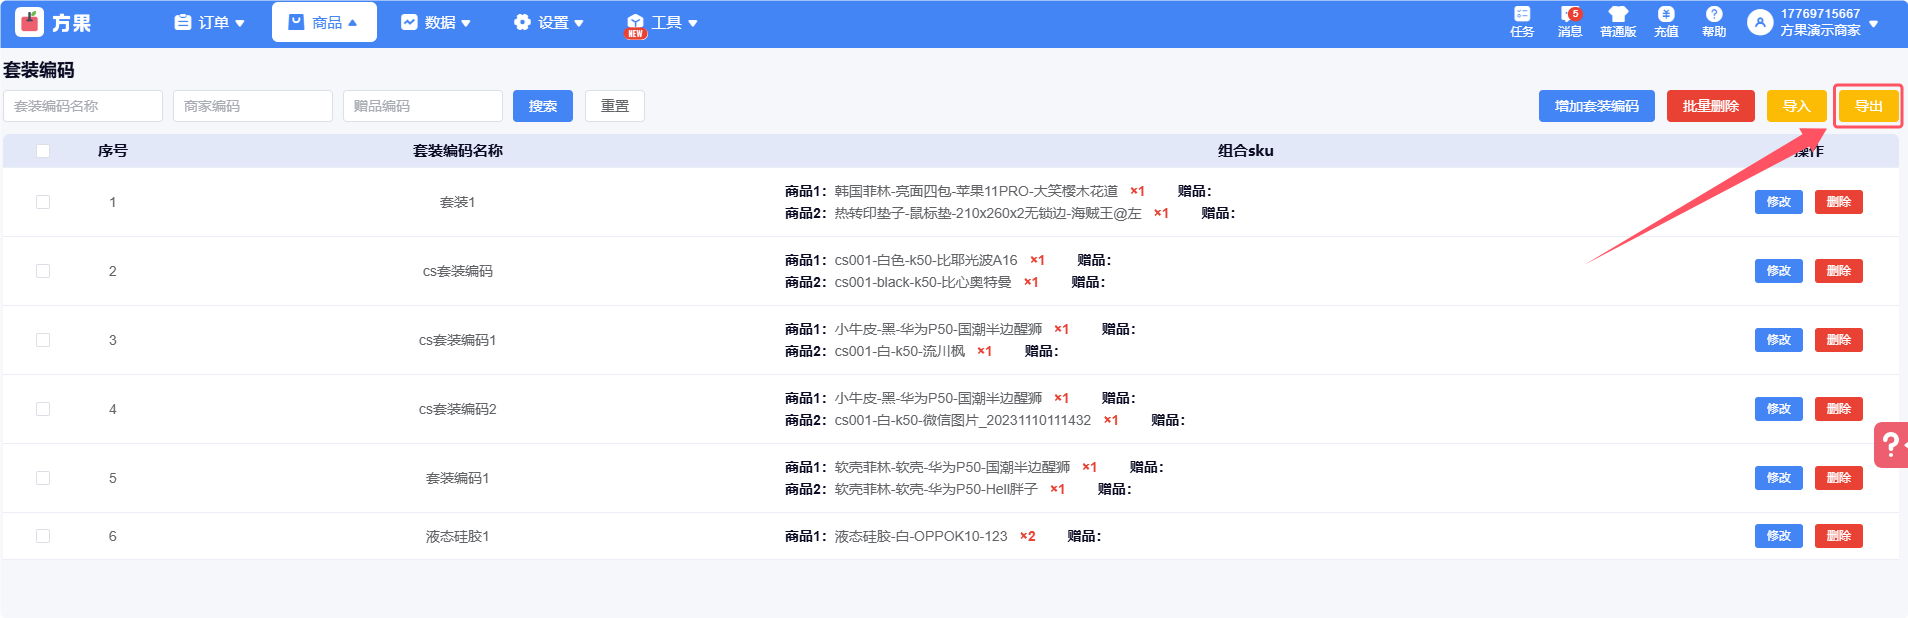Select the text cs001-白-k50-微信图片_20231110111432

[x=963, y=420]
